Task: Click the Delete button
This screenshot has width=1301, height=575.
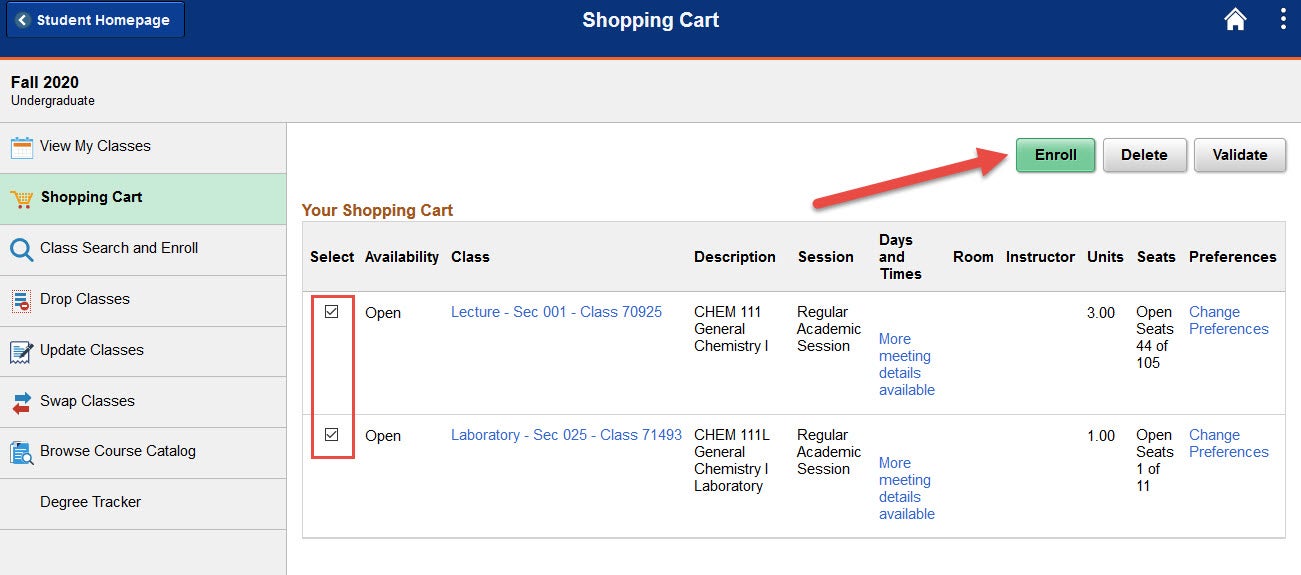Action: (1144, 155)
